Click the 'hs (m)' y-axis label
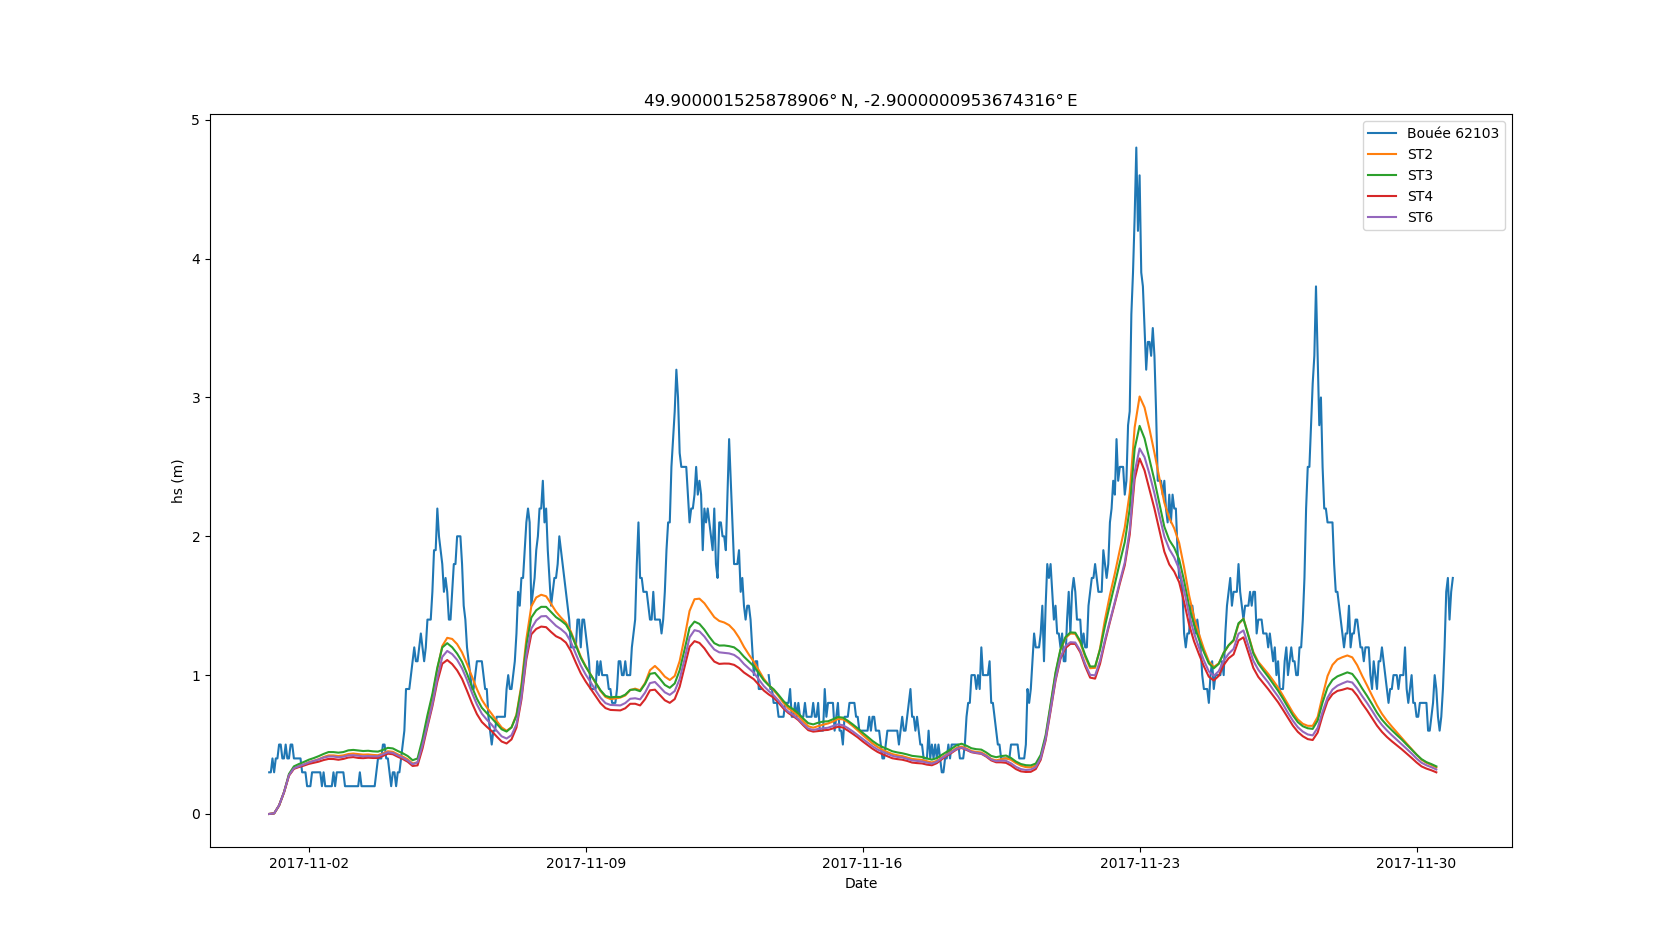This screenshot has height=952, width=1680. [x=177, y=481]
